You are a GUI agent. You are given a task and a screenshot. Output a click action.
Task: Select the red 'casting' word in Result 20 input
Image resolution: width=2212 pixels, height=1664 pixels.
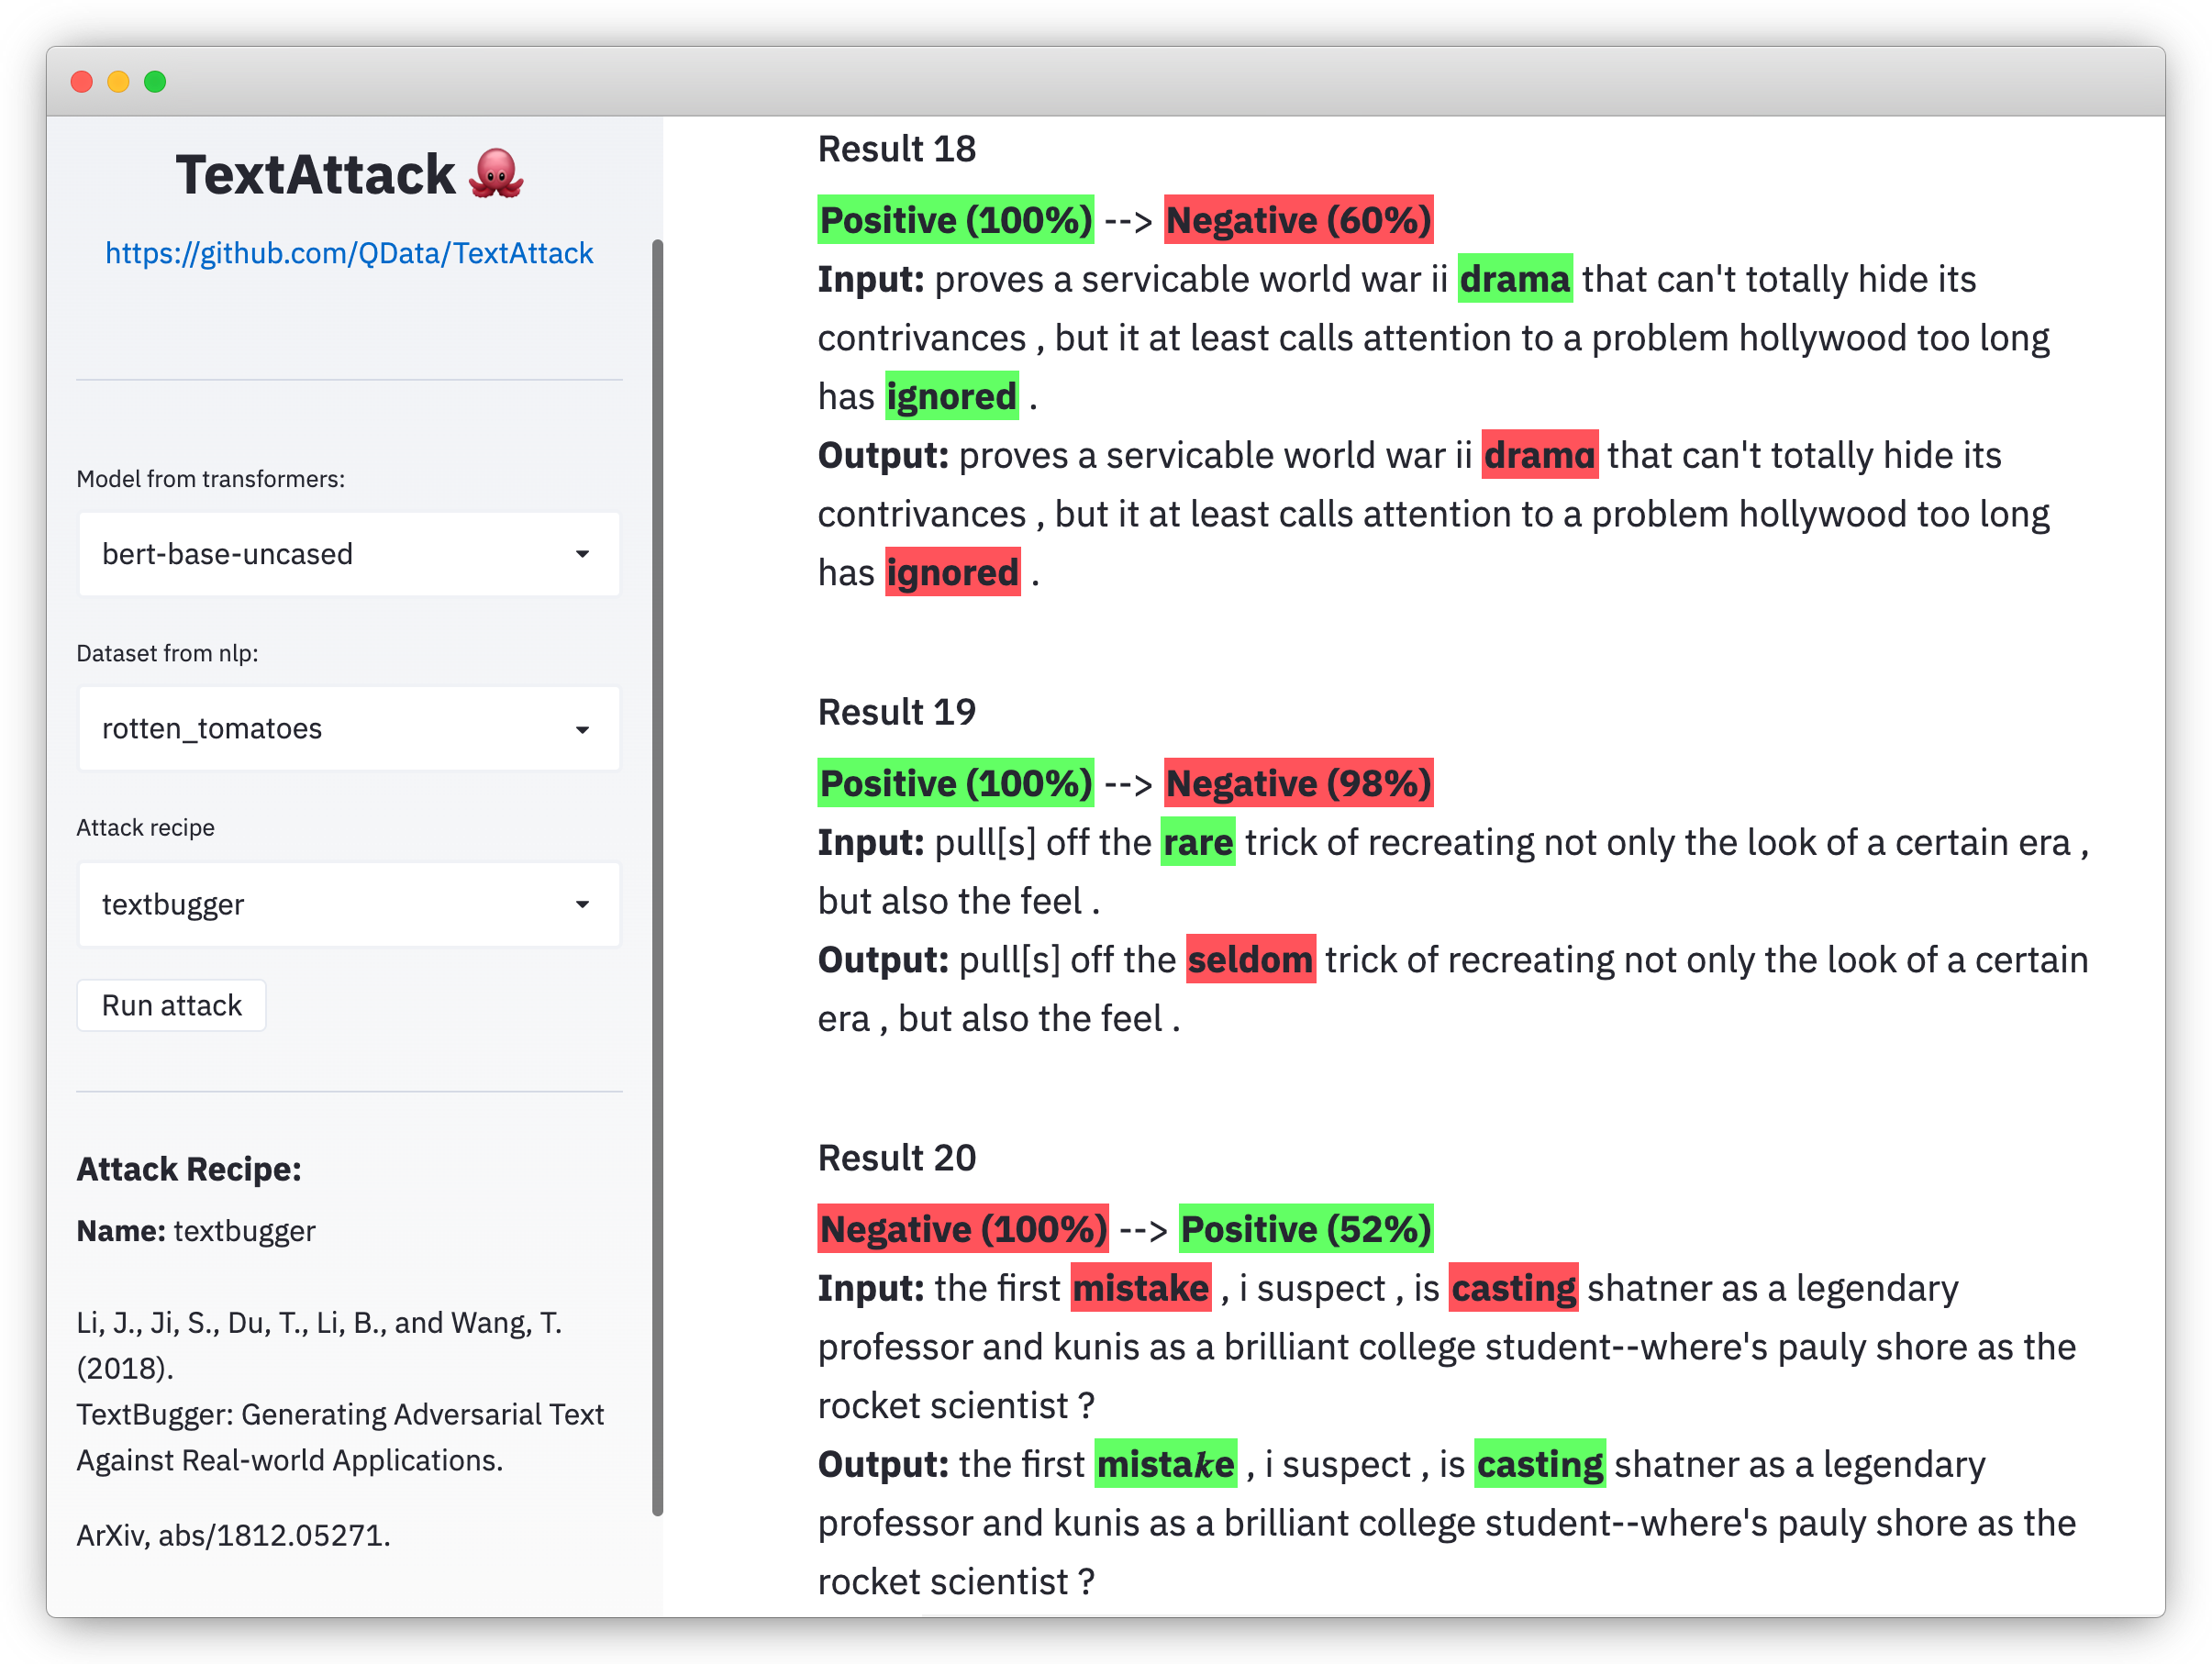(1513, 1288)
